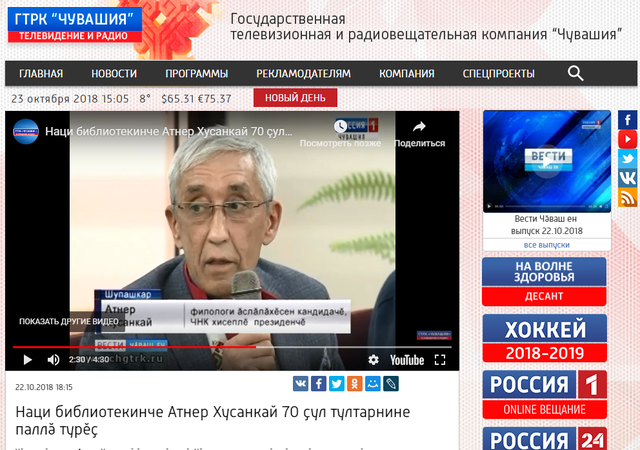Open Twitter page from side social bar
Viewport: 640px width, 450px height.
[627, 158]
